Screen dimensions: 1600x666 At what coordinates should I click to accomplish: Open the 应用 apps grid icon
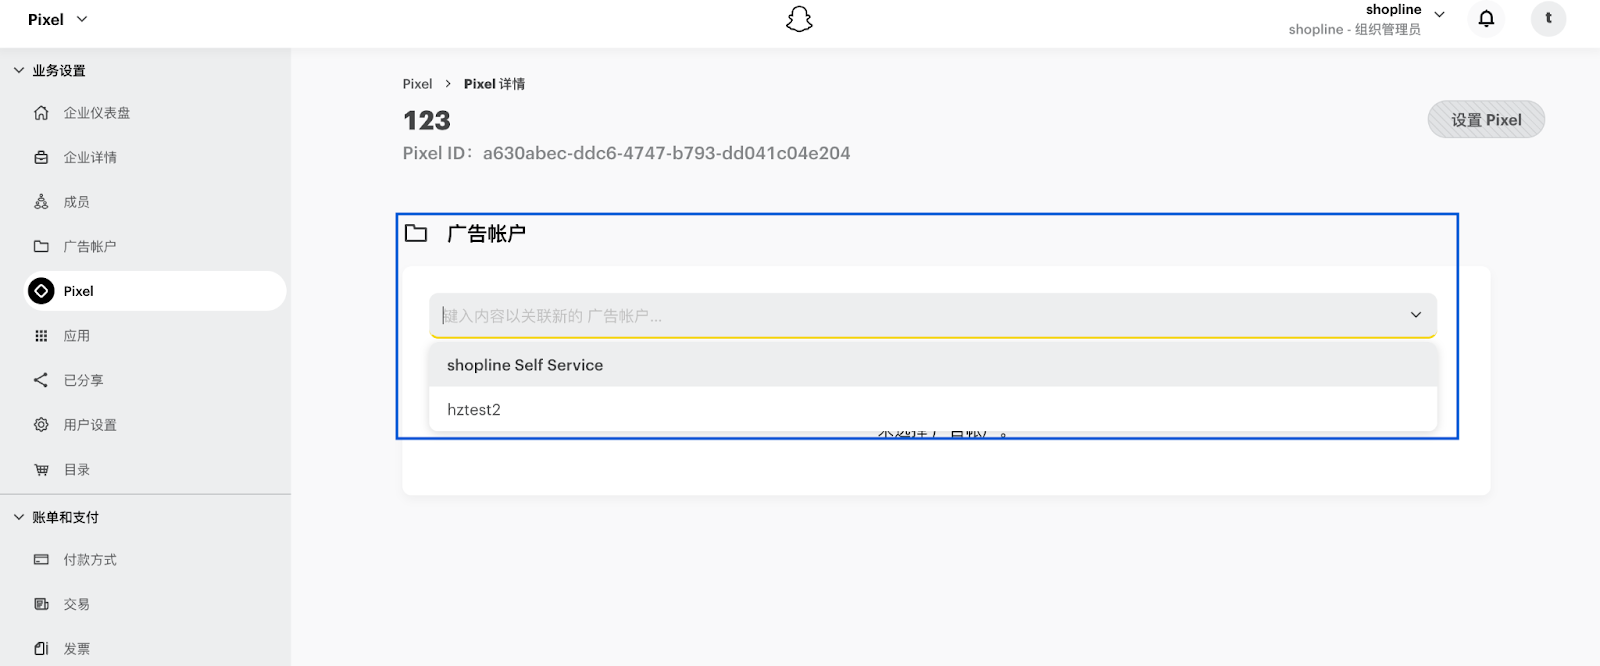[x=41, y=336]
